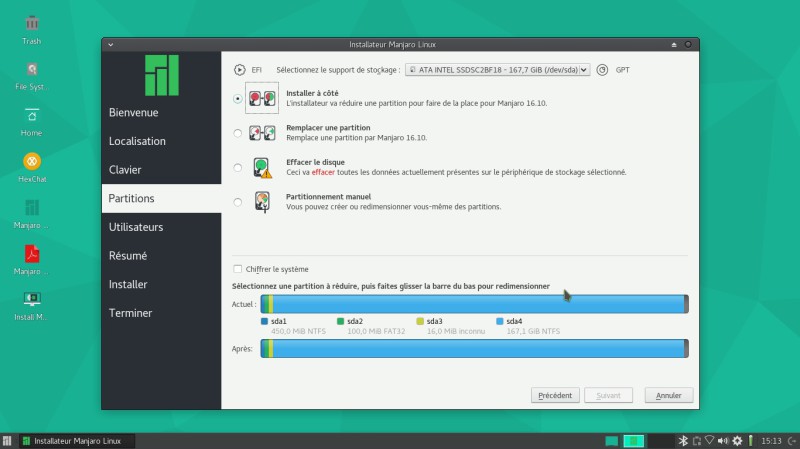
Task: Click the 15:13 clock on the panel
Action: (771, 441)
